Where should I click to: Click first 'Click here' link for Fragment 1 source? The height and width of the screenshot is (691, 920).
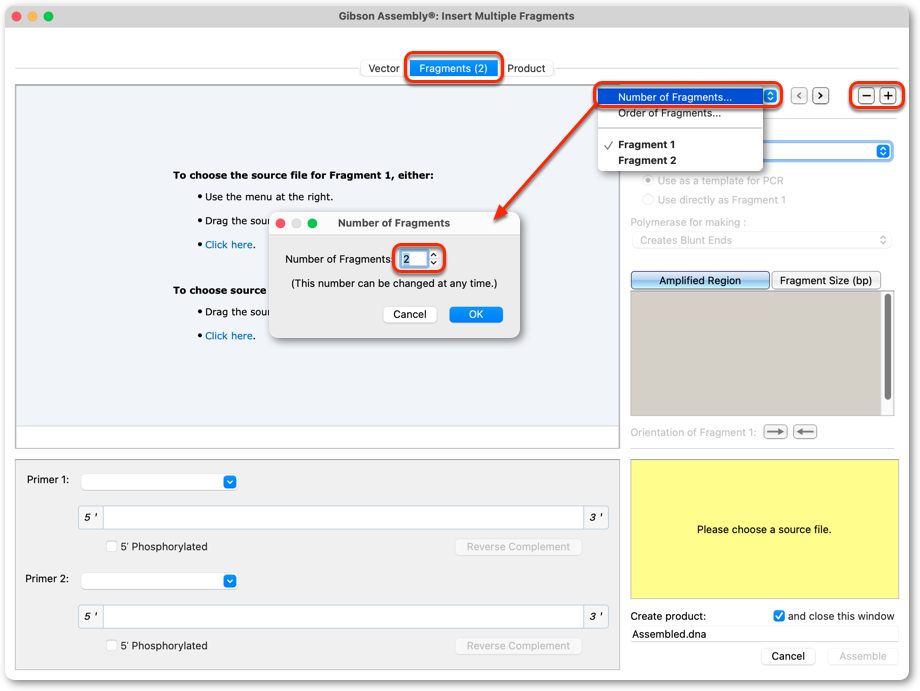coord(229,245)
